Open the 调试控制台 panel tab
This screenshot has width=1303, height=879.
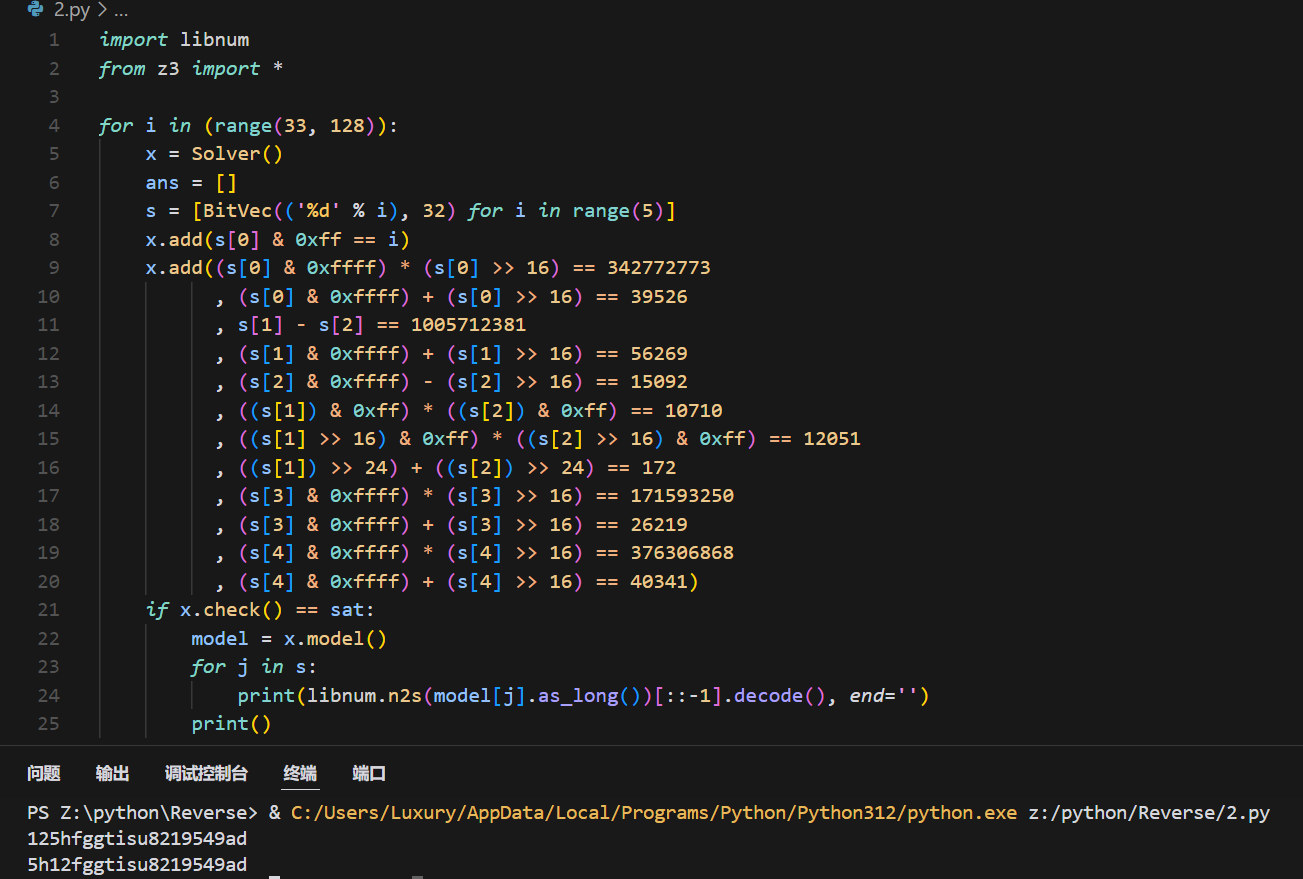click(x=206, y=773)
